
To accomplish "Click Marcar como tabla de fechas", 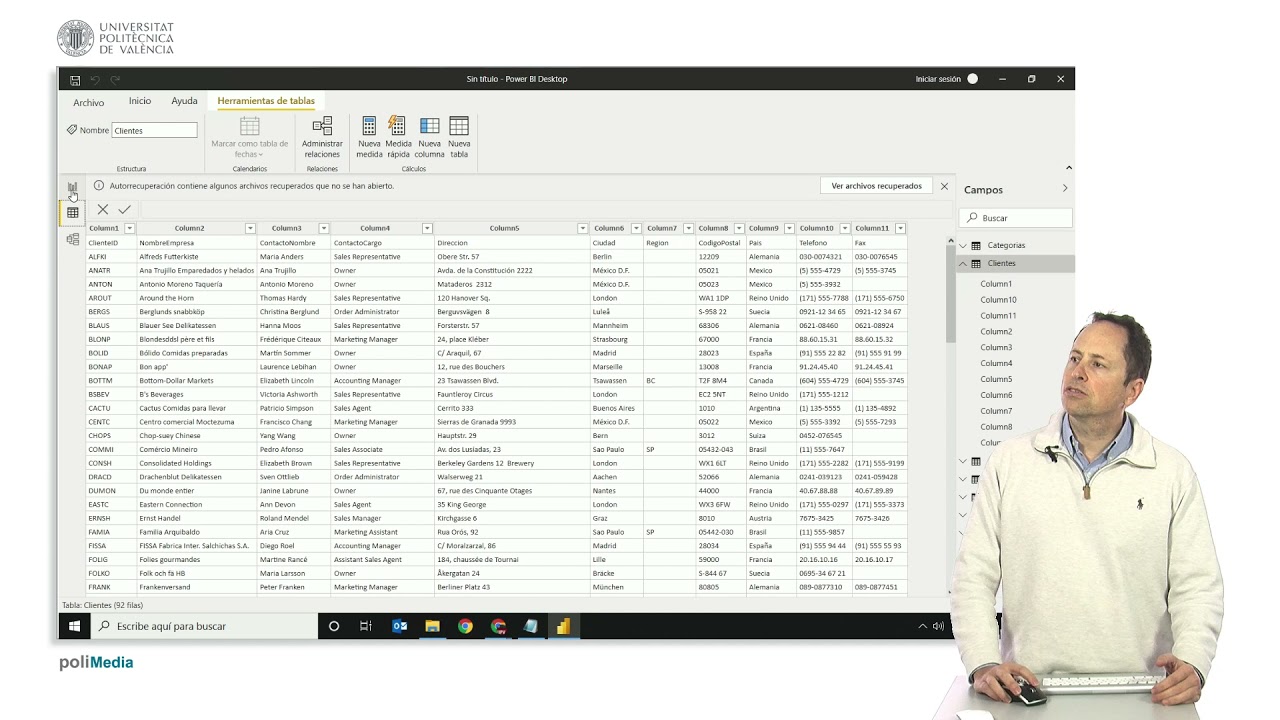I will pyautogui.click(x=250, y=137).
